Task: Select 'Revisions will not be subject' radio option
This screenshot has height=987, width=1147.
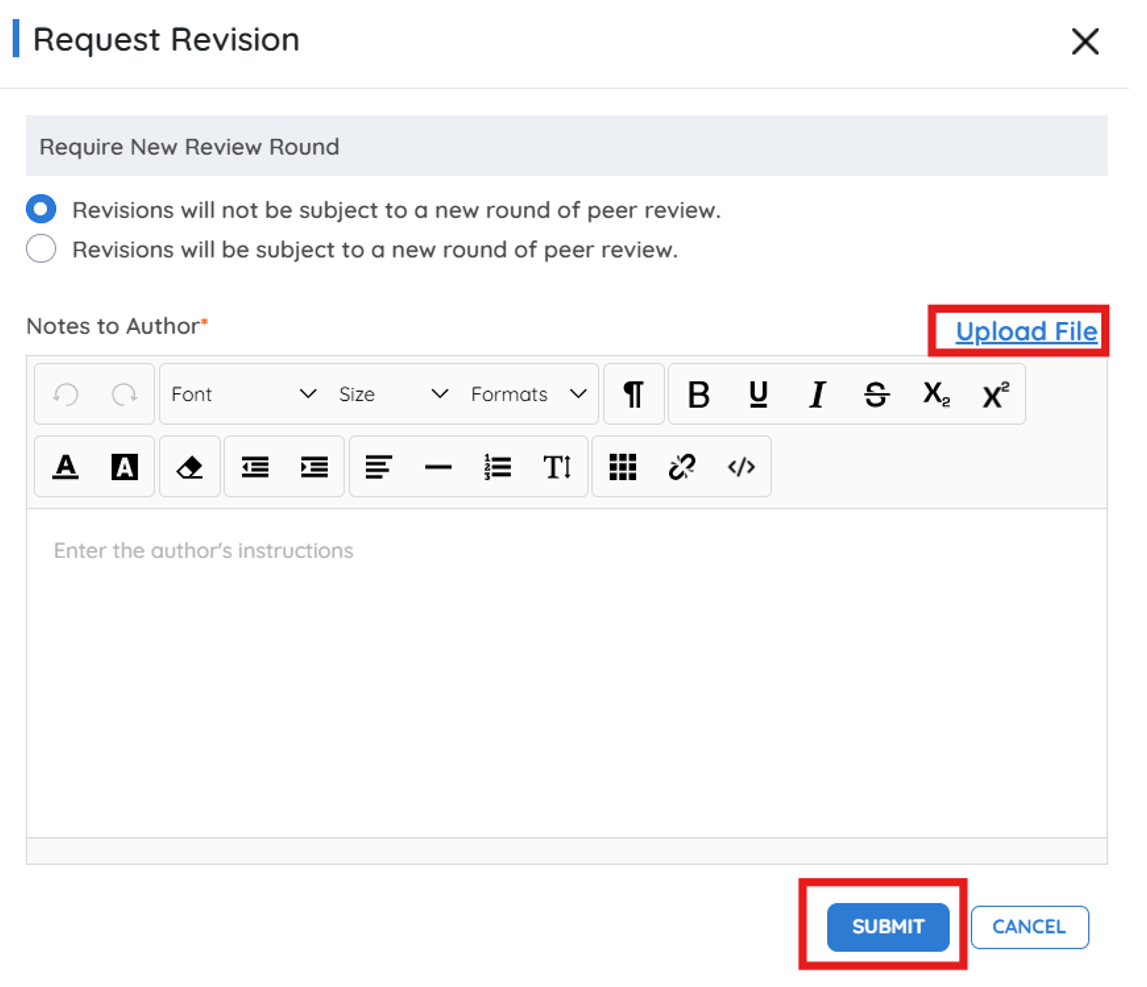Action: click(41, 209)
